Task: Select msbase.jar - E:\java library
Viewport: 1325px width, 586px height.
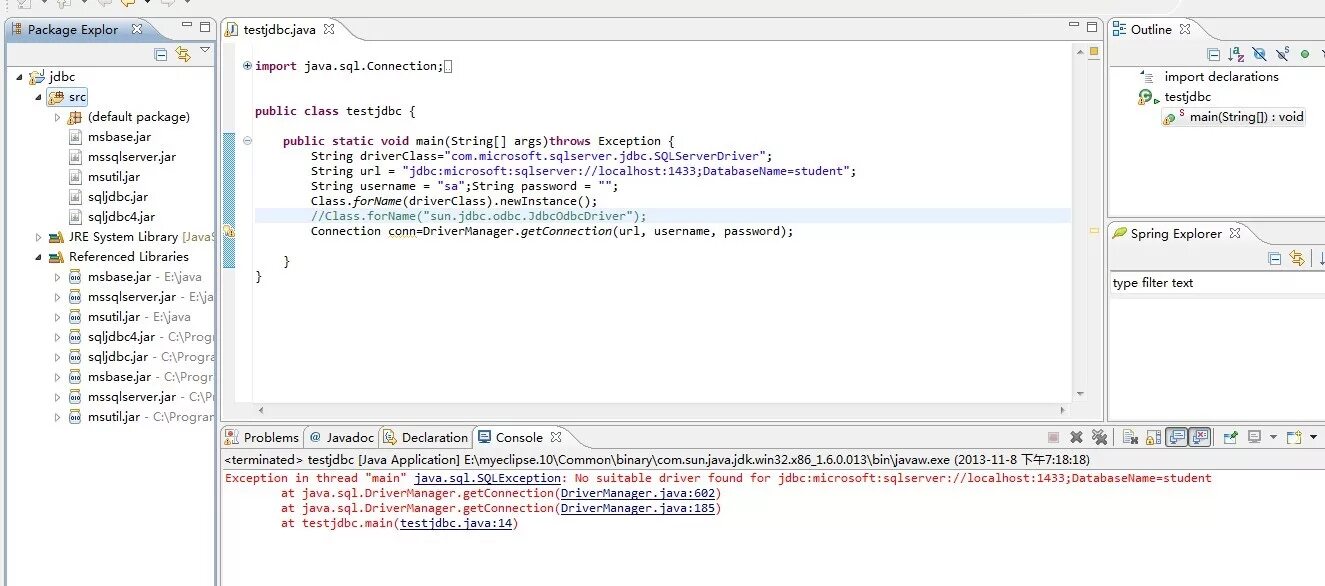Action: pos(135,277)
